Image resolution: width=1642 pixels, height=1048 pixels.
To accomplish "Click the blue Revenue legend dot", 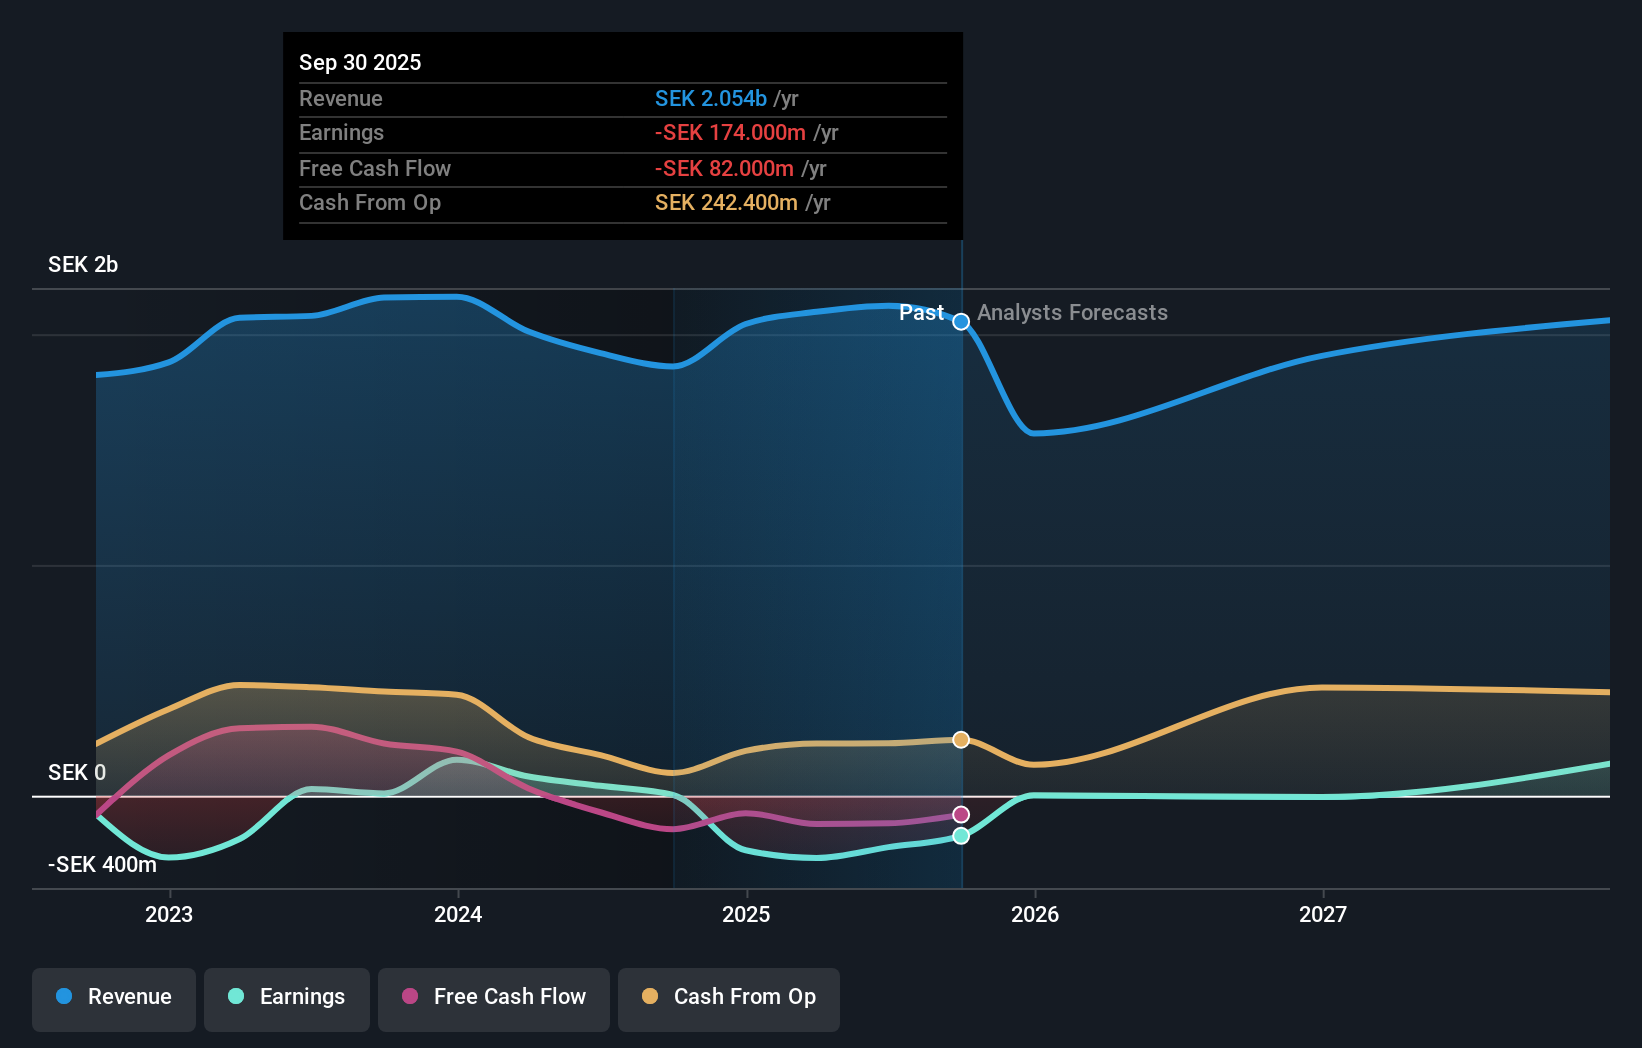I will (x=64, y=997).
